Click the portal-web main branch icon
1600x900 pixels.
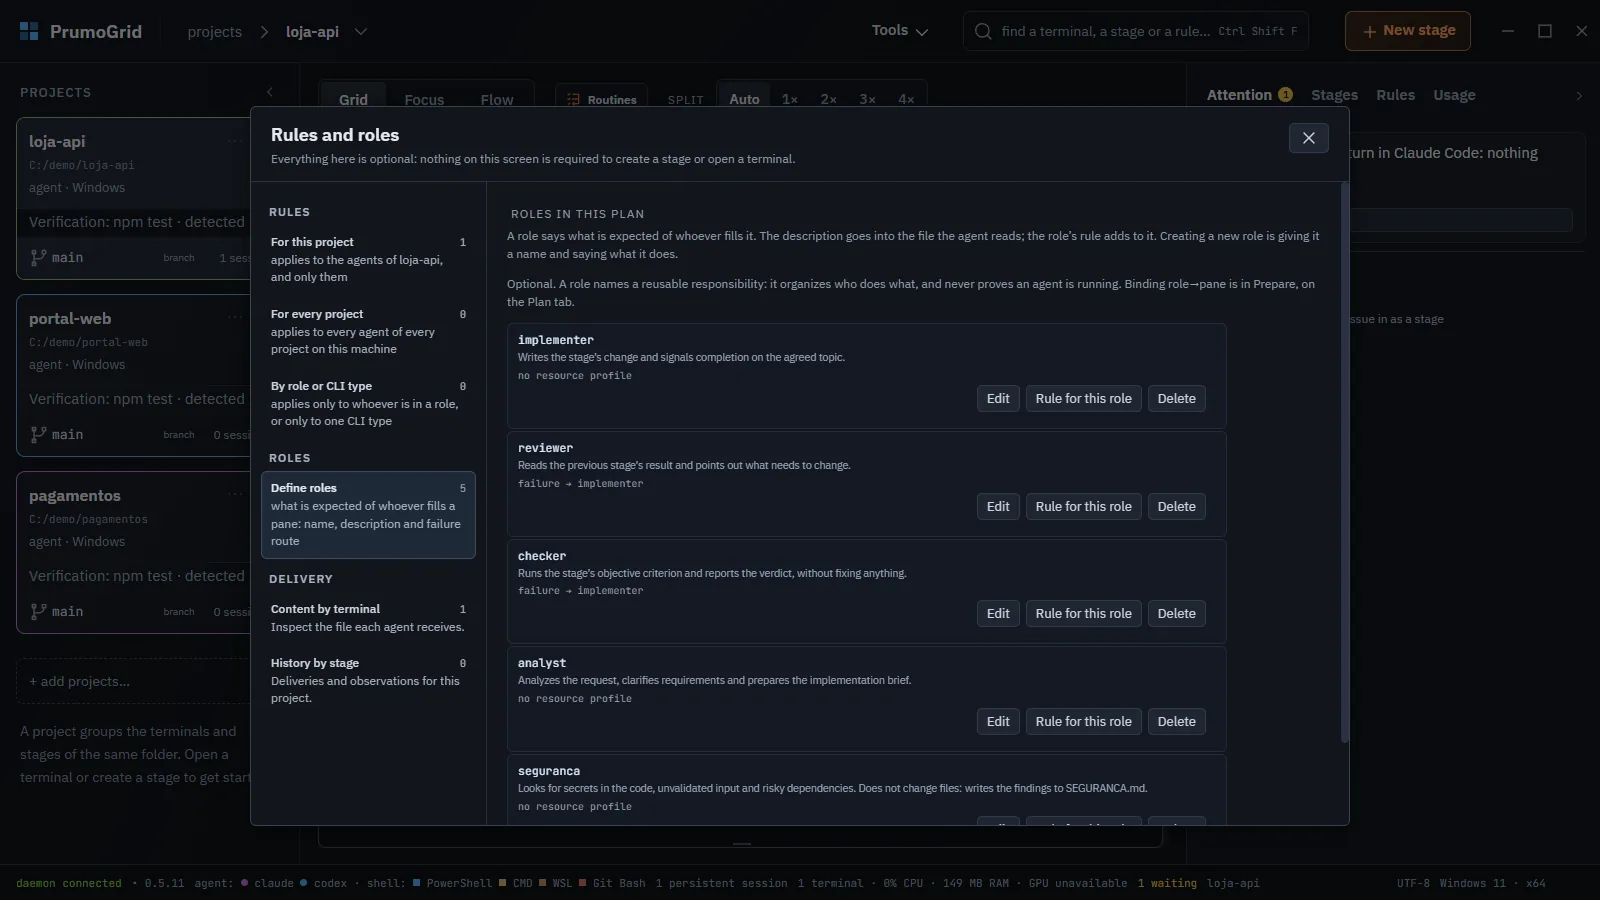pos(38,434)
